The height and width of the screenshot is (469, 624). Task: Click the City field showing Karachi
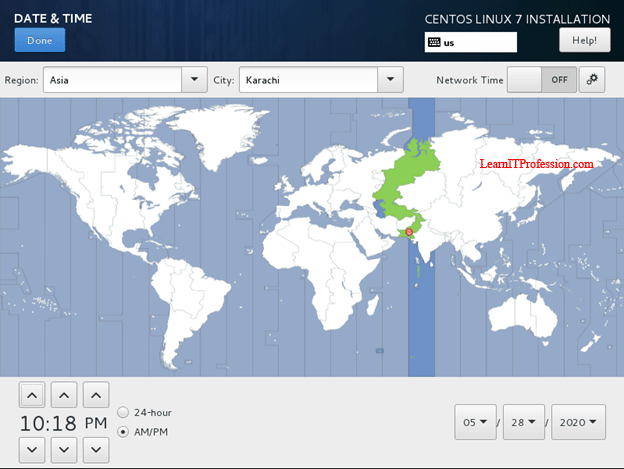[308, 80]
